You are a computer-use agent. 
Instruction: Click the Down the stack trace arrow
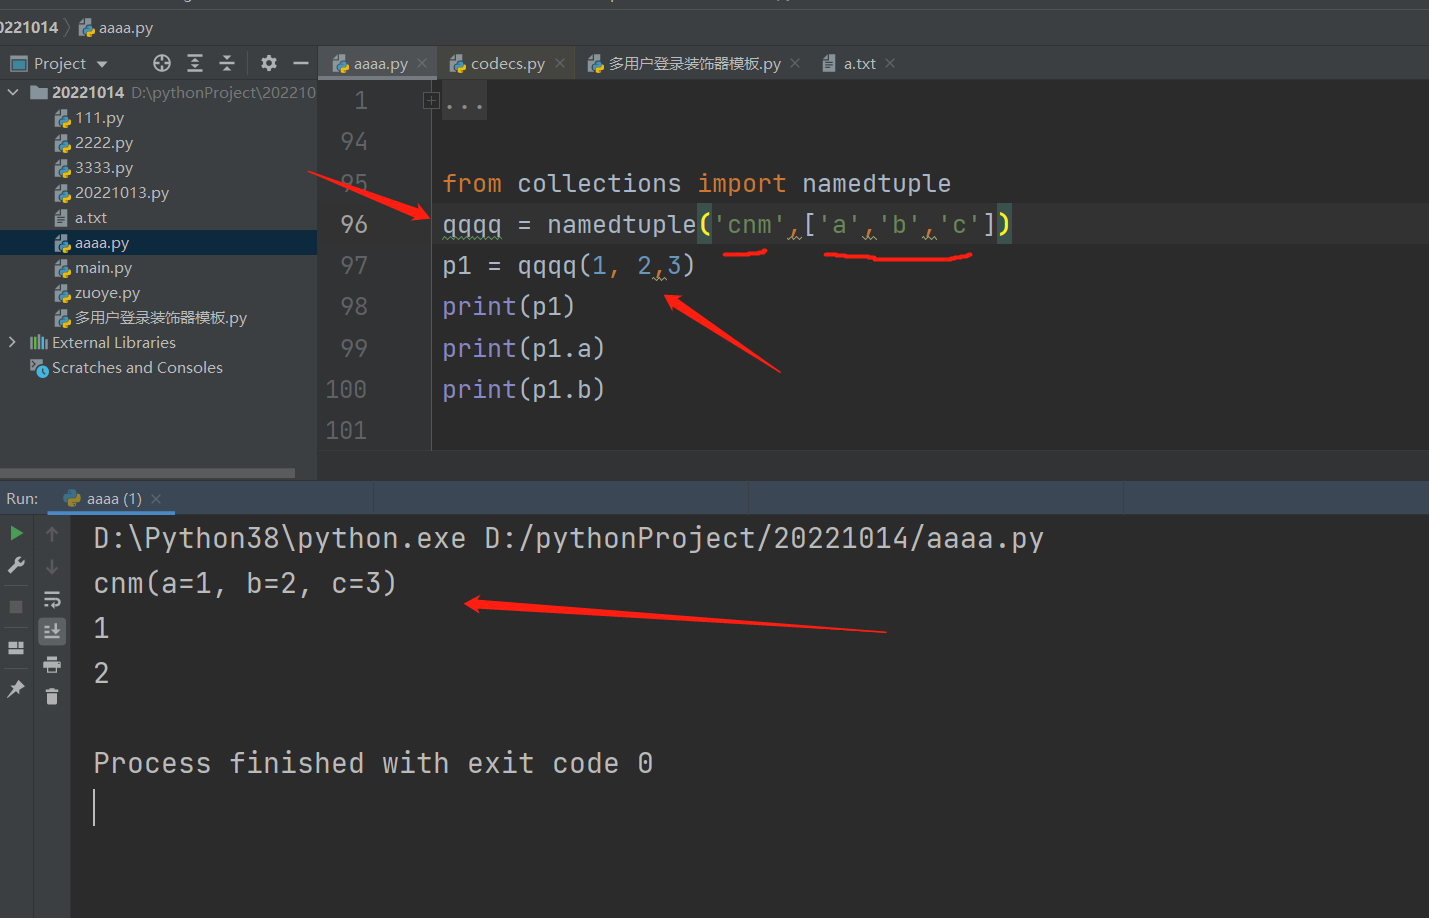click(52, 567)
